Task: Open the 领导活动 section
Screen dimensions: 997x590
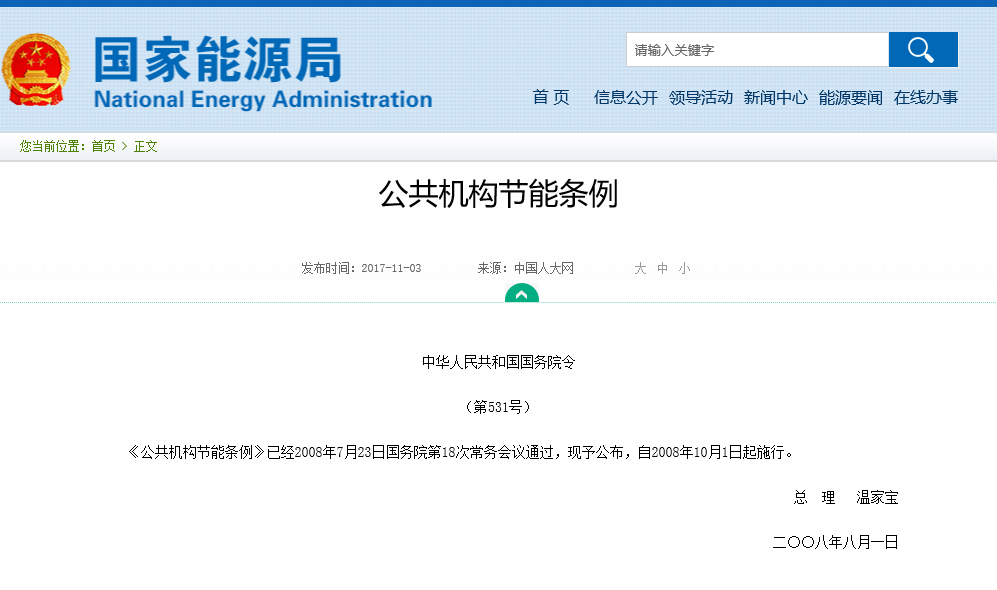Action: click(701, 97)
